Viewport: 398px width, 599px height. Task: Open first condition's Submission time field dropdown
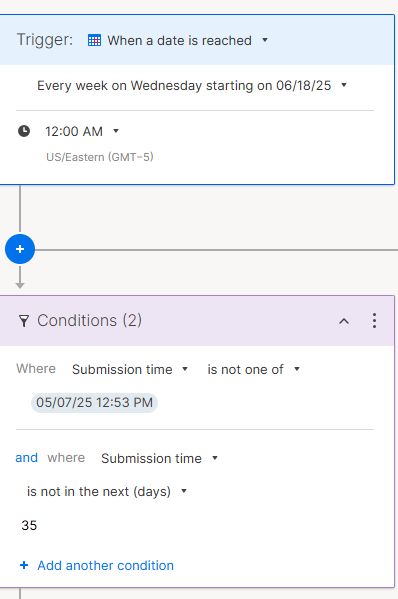tap(130, 369)
